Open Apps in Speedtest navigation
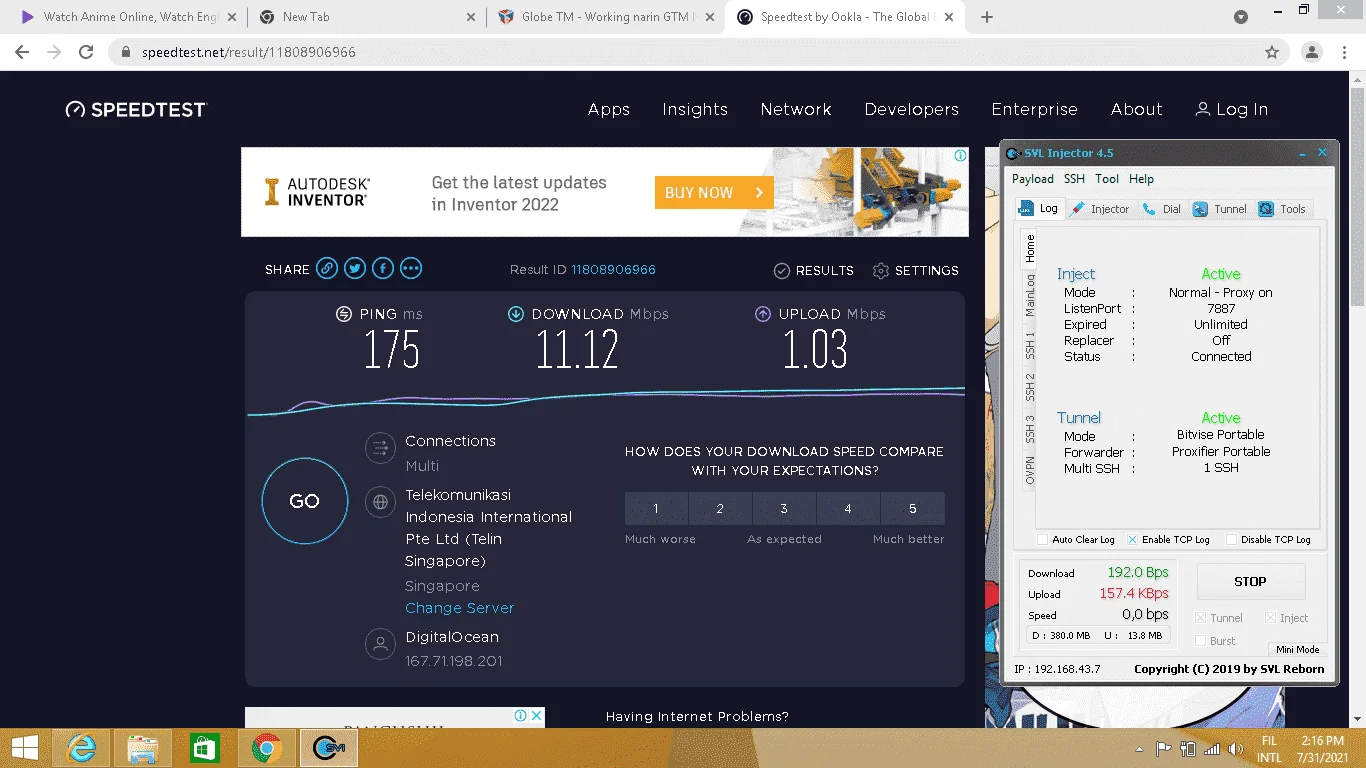 click(x=609, y=109)
